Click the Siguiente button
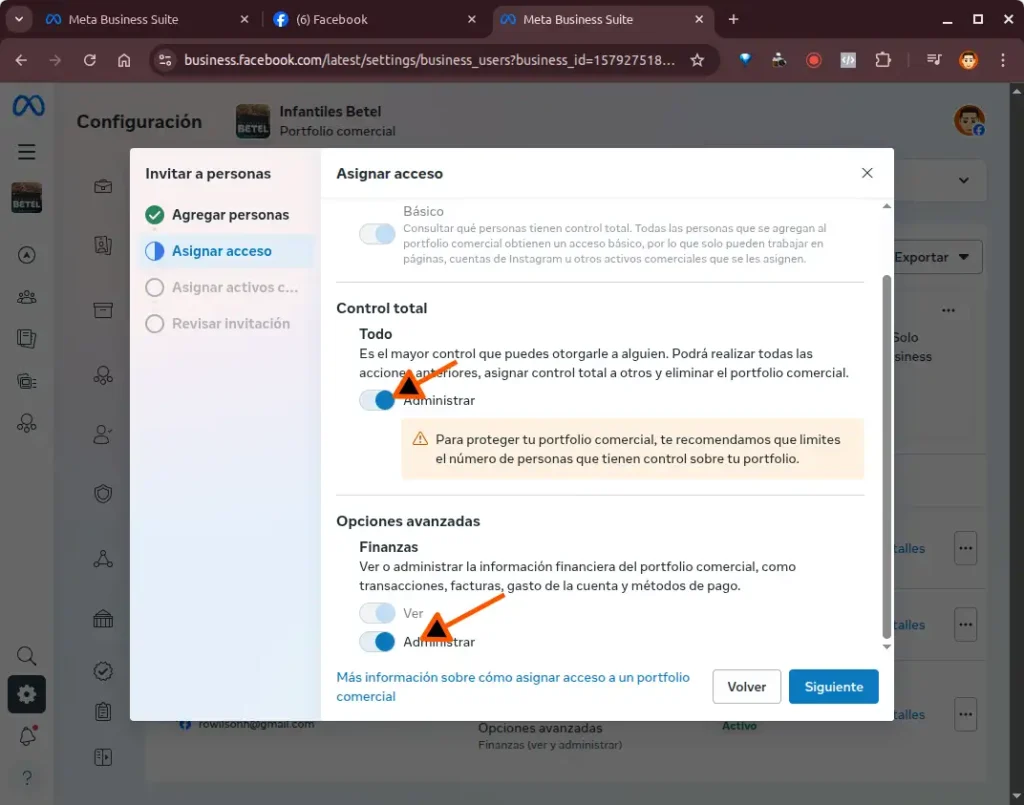Image resolution: width=1024 pixels, height=805 pixels. click(833, 687)
